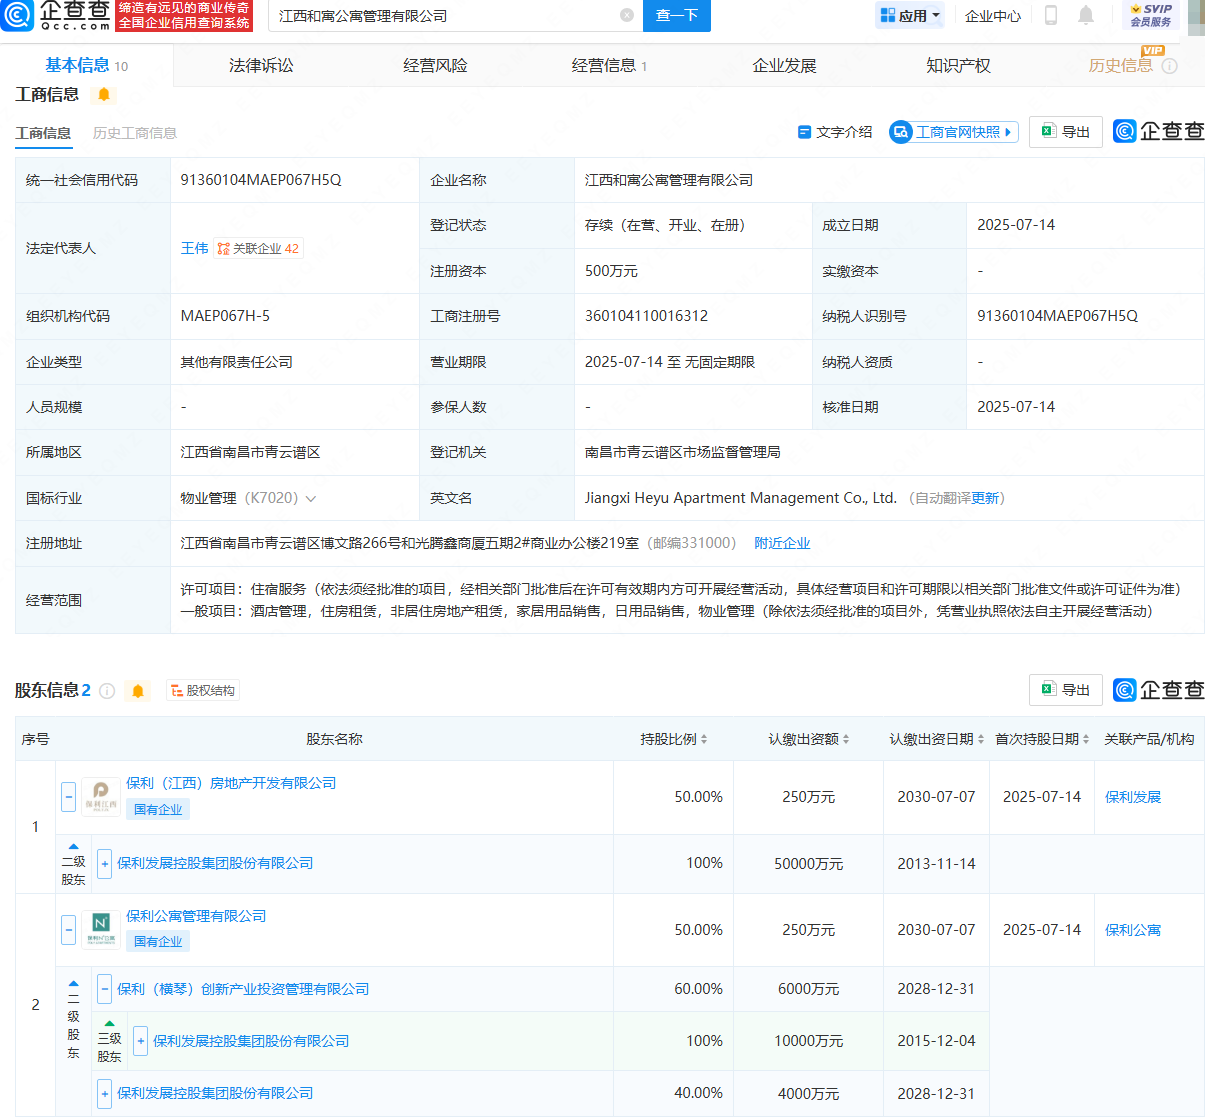This screenshot has width=1205, height=1117.
Task: Switch to 经营风险 tab
Action: point(435,65)
